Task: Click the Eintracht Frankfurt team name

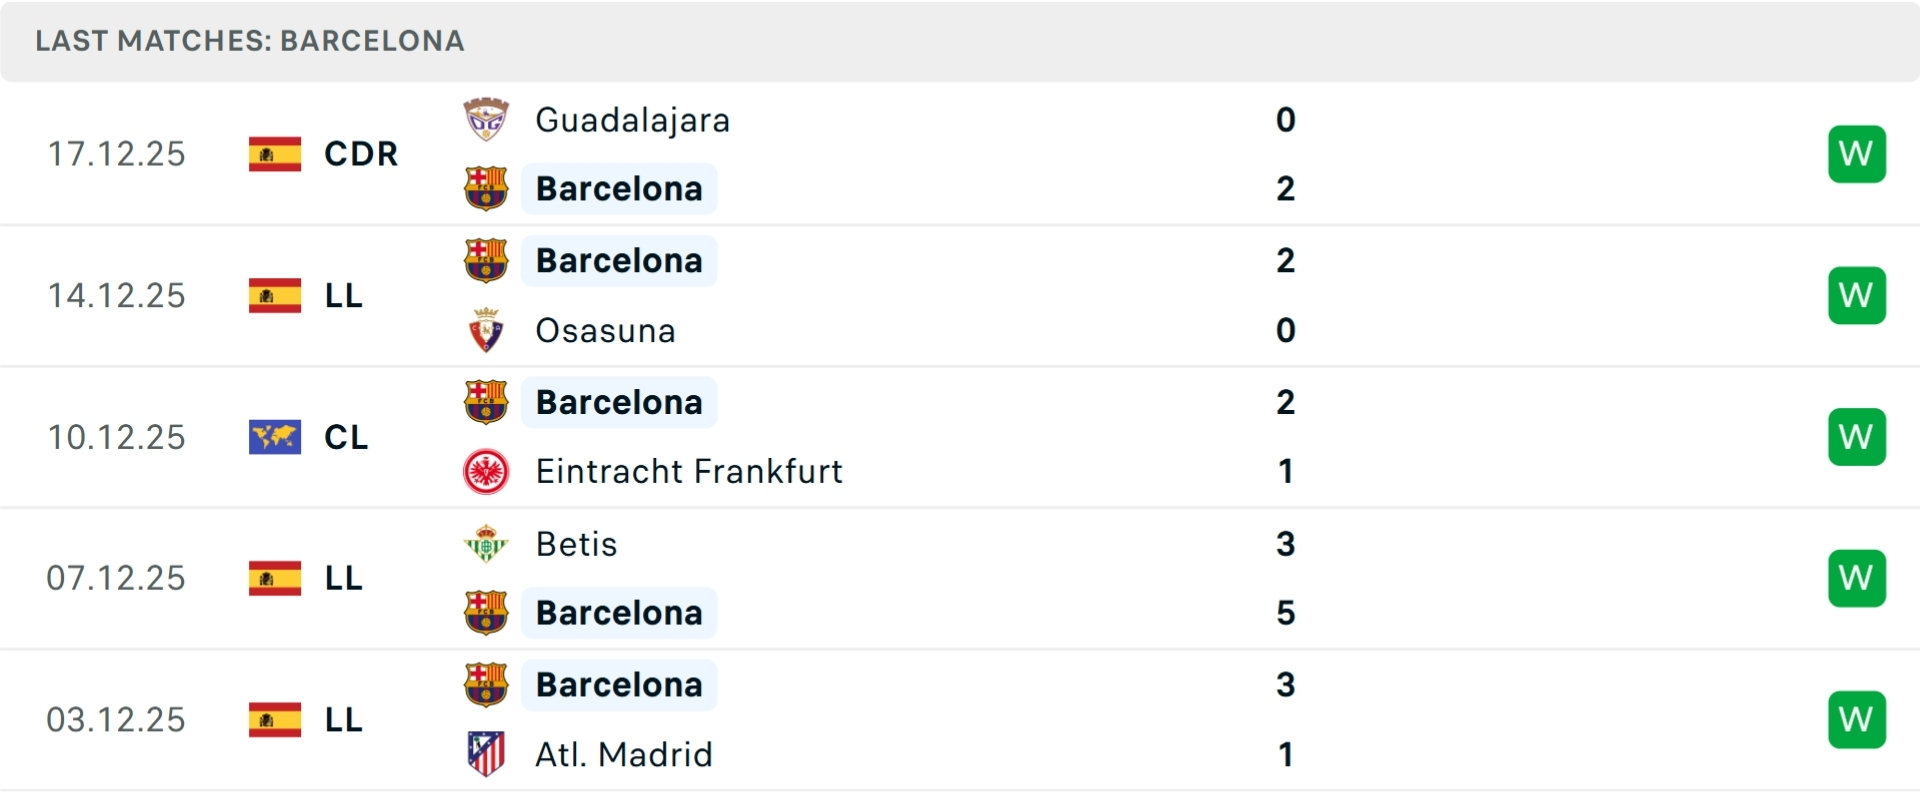Action: (689, 471)
